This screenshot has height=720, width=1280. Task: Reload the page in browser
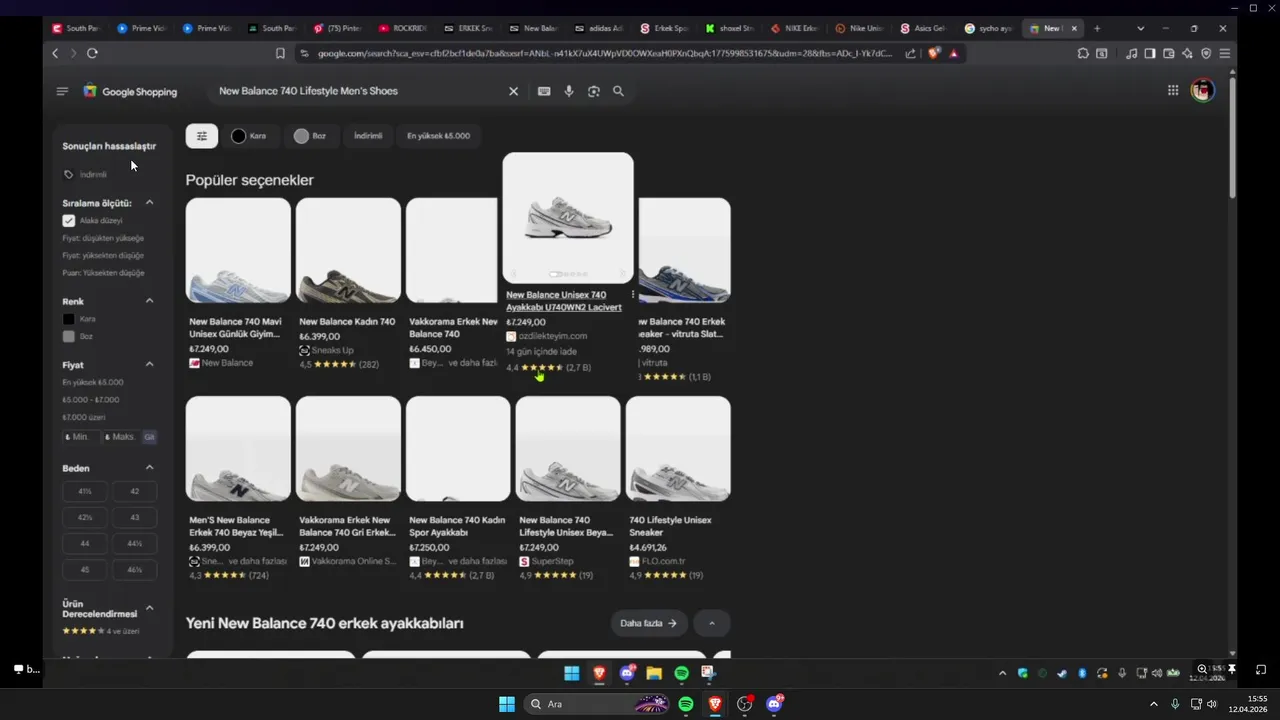point(92,53)
